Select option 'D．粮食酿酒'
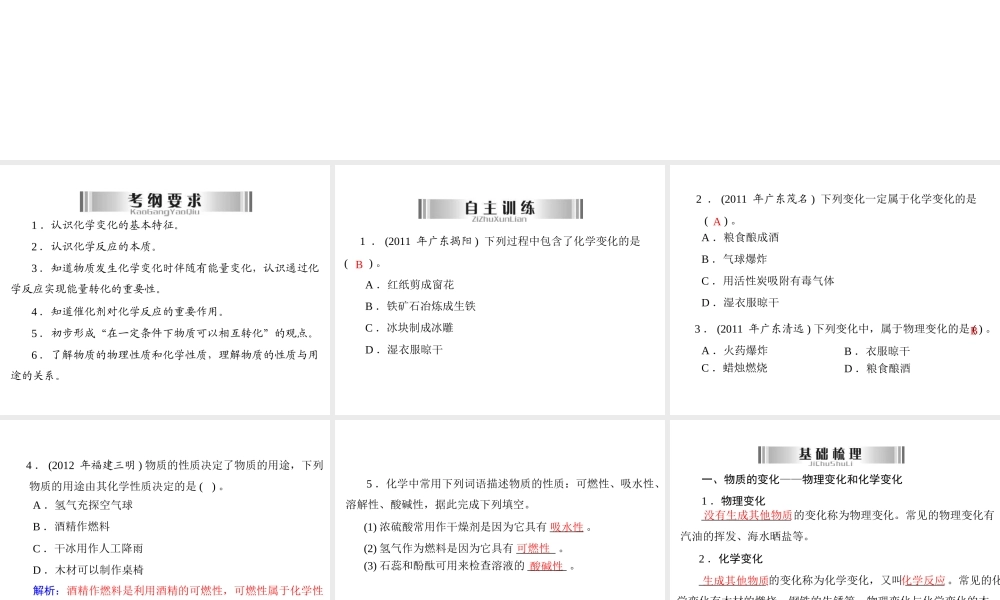This screenshot has width=1000, height=600. click(x=877, y=369)
